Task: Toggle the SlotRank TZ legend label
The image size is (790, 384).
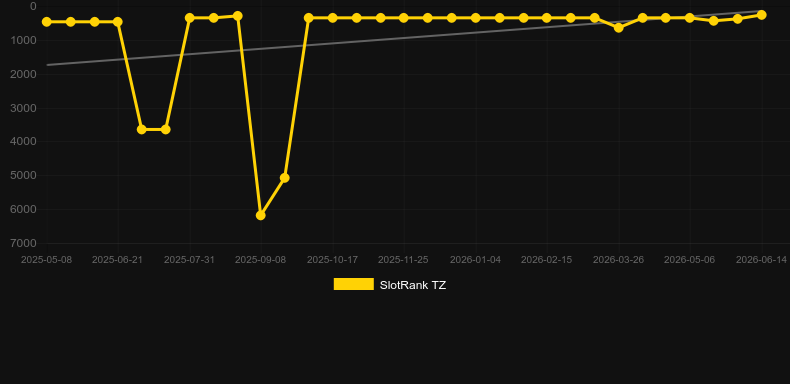Action: (x=413, y=285)
